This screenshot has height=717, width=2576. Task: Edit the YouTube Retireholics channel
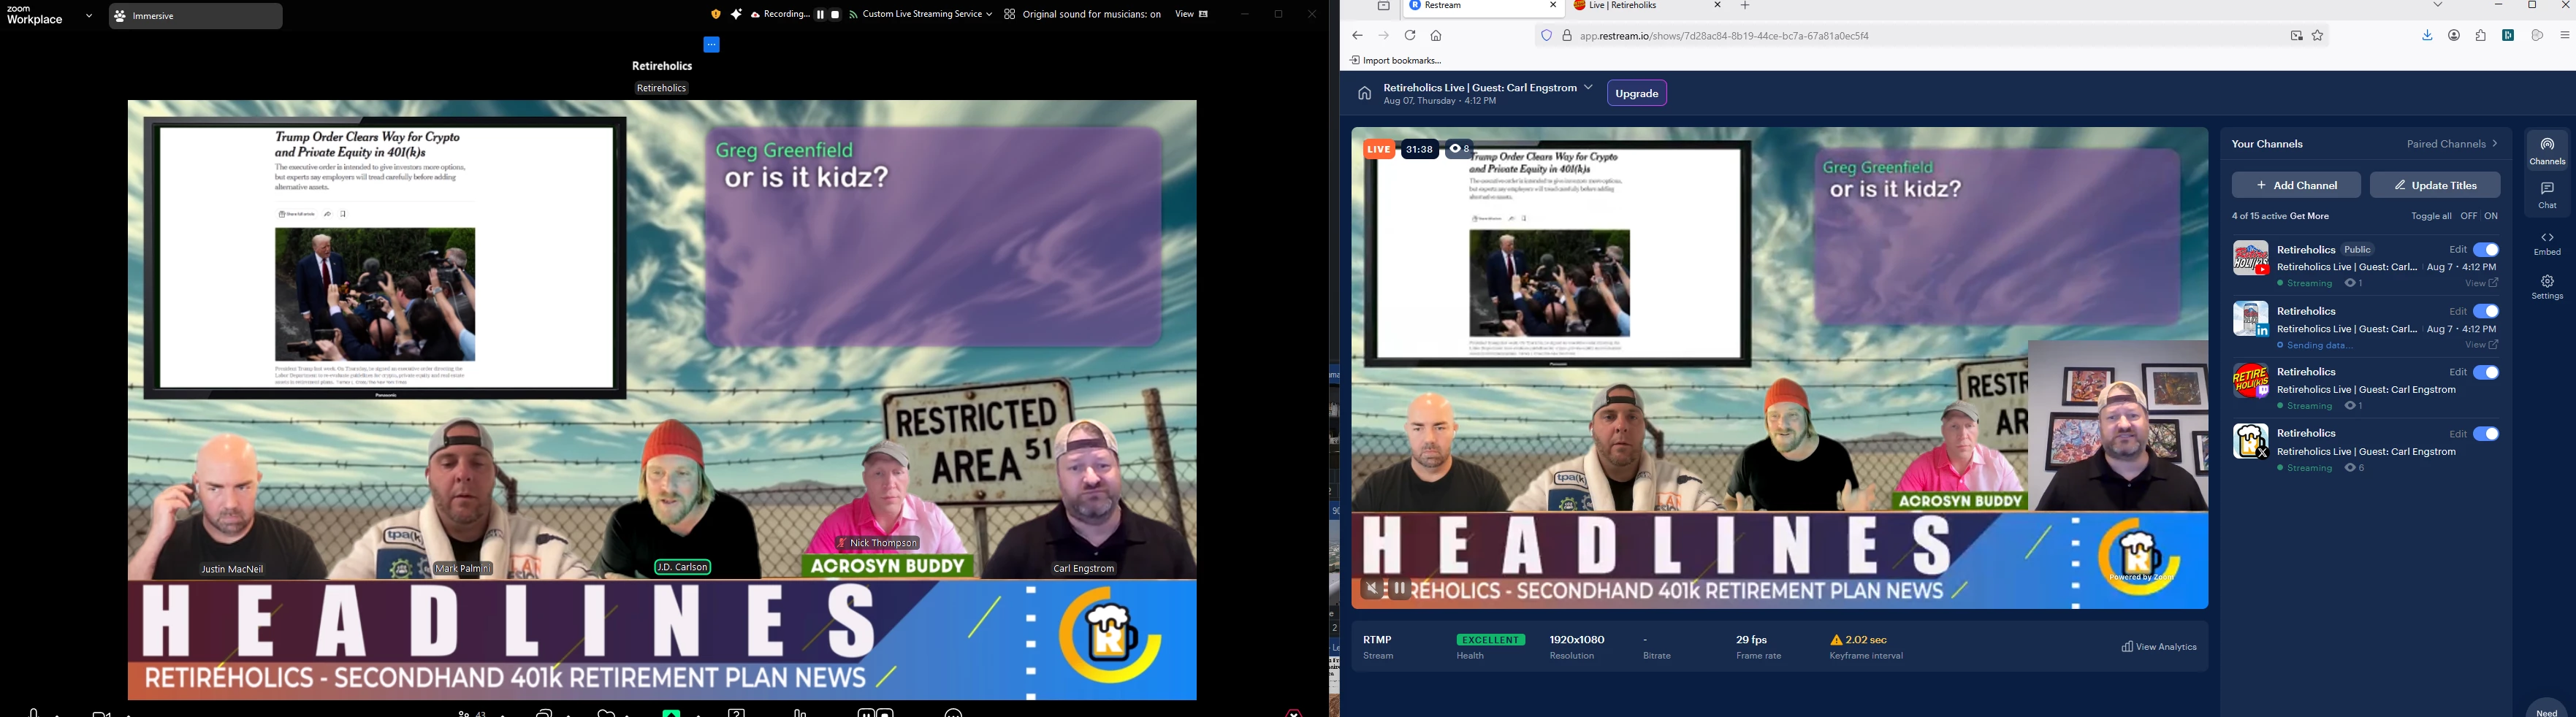tap(2457, 250)
